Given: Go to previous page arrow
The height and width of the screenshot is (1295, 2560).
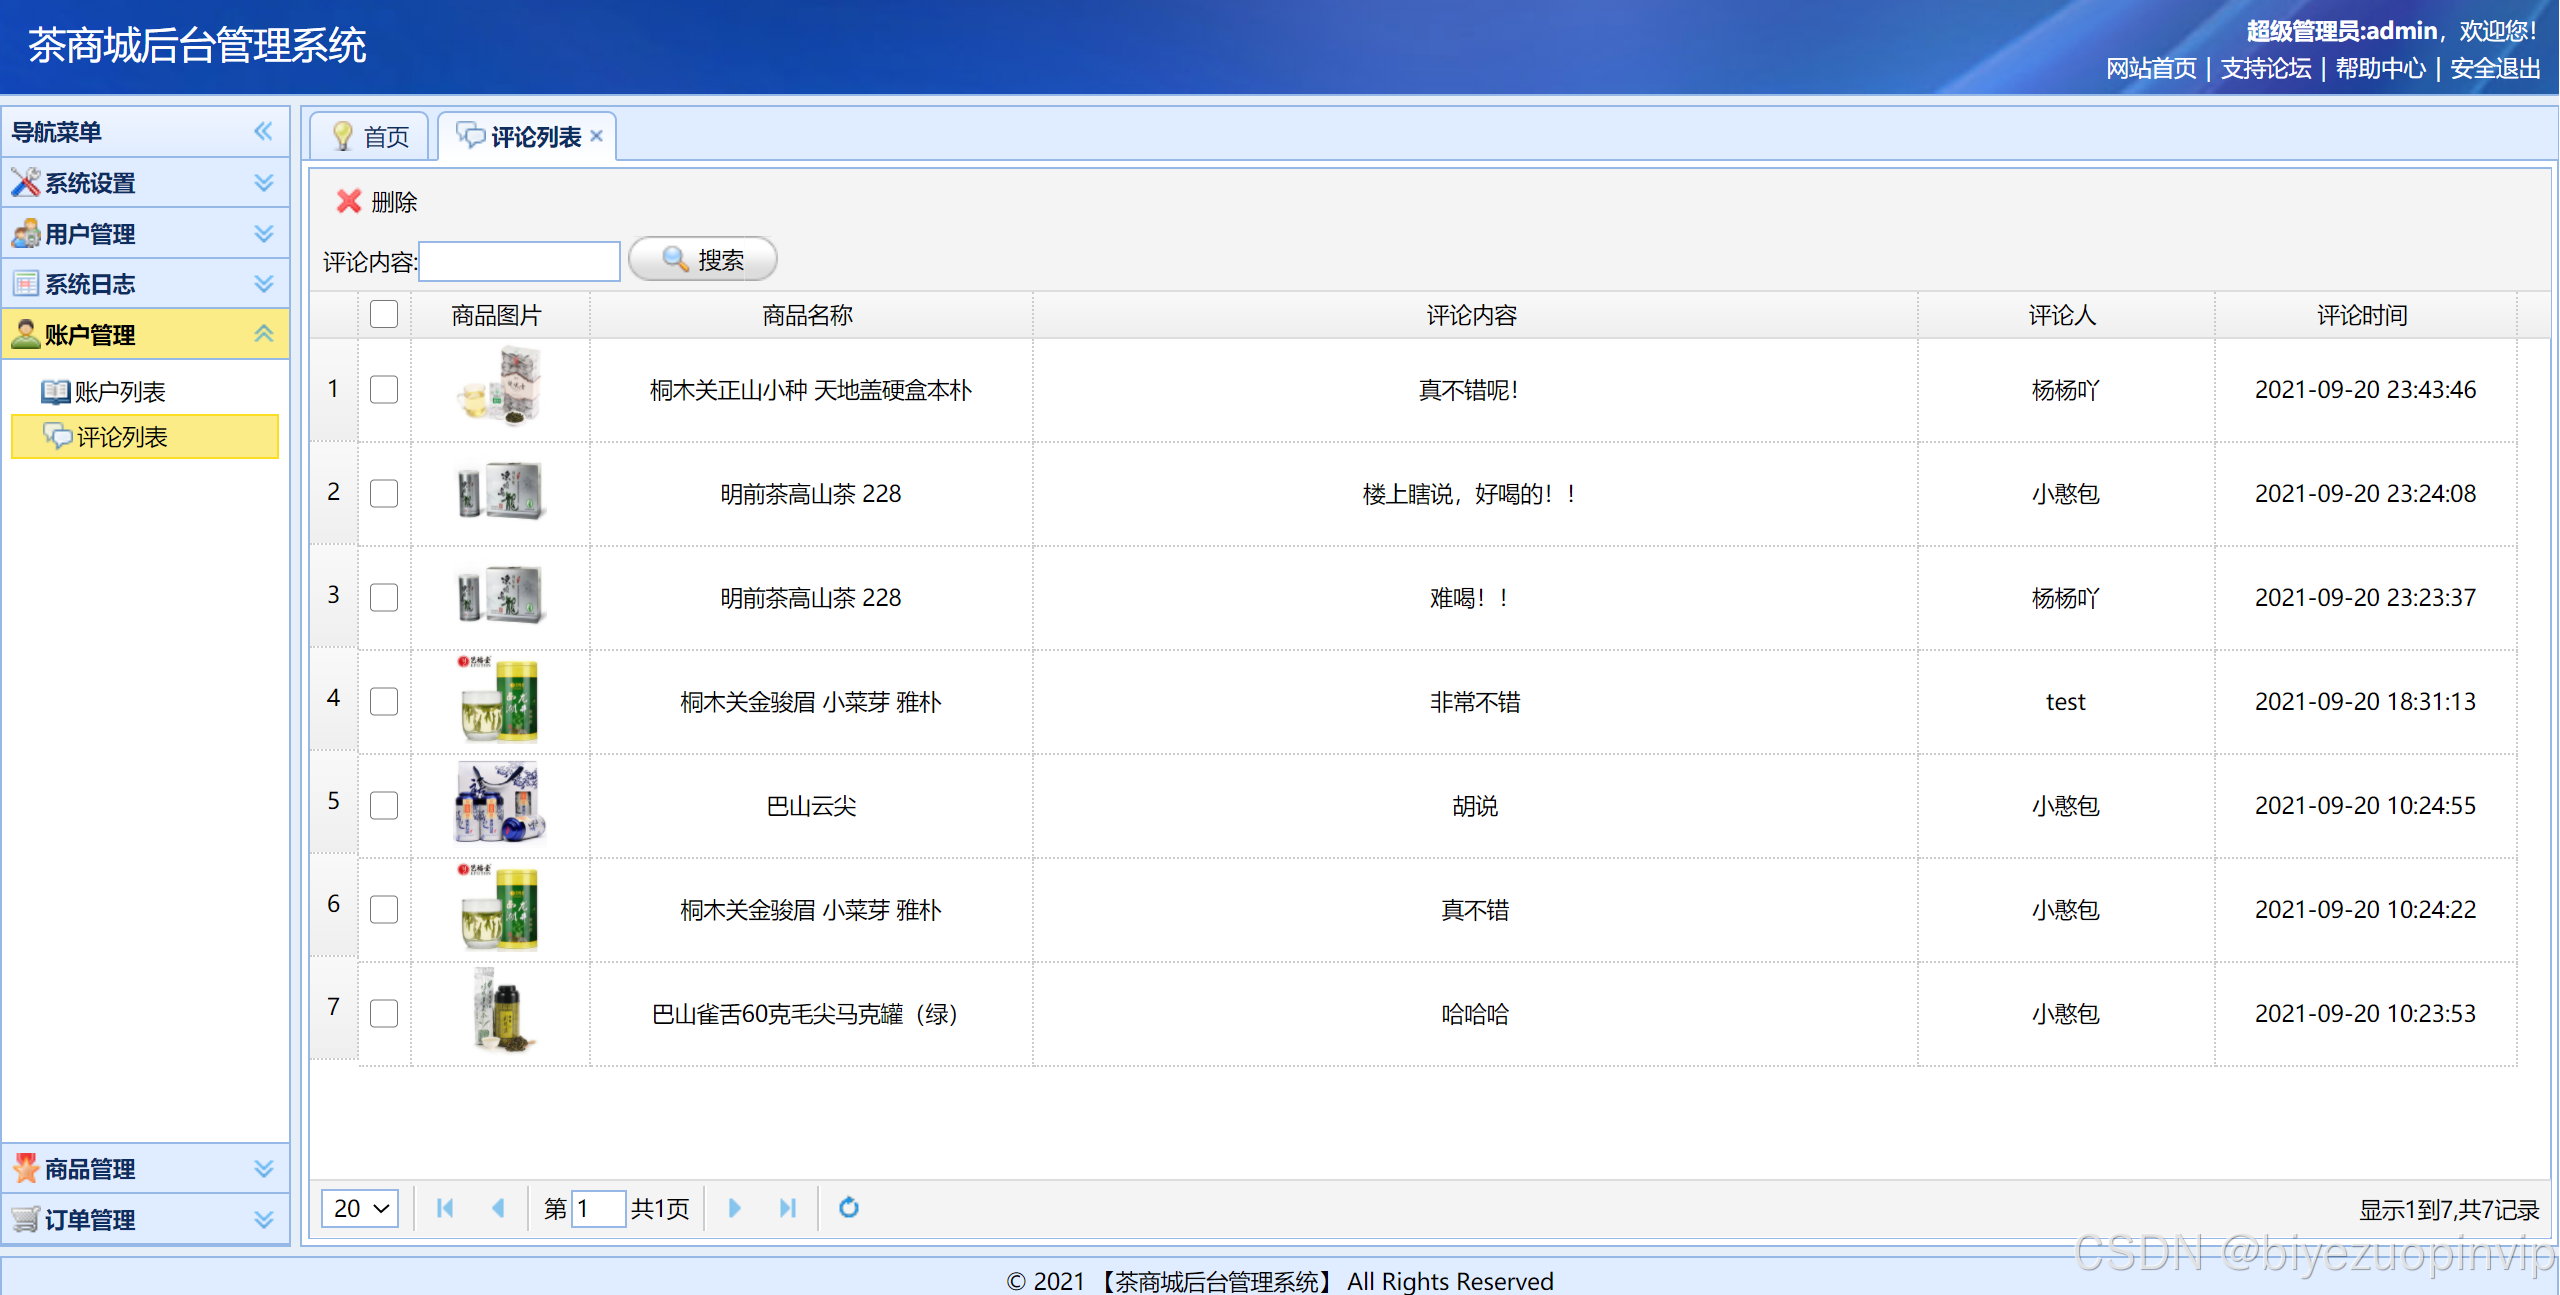Looking at the screenshot, I should (498, 1208).
